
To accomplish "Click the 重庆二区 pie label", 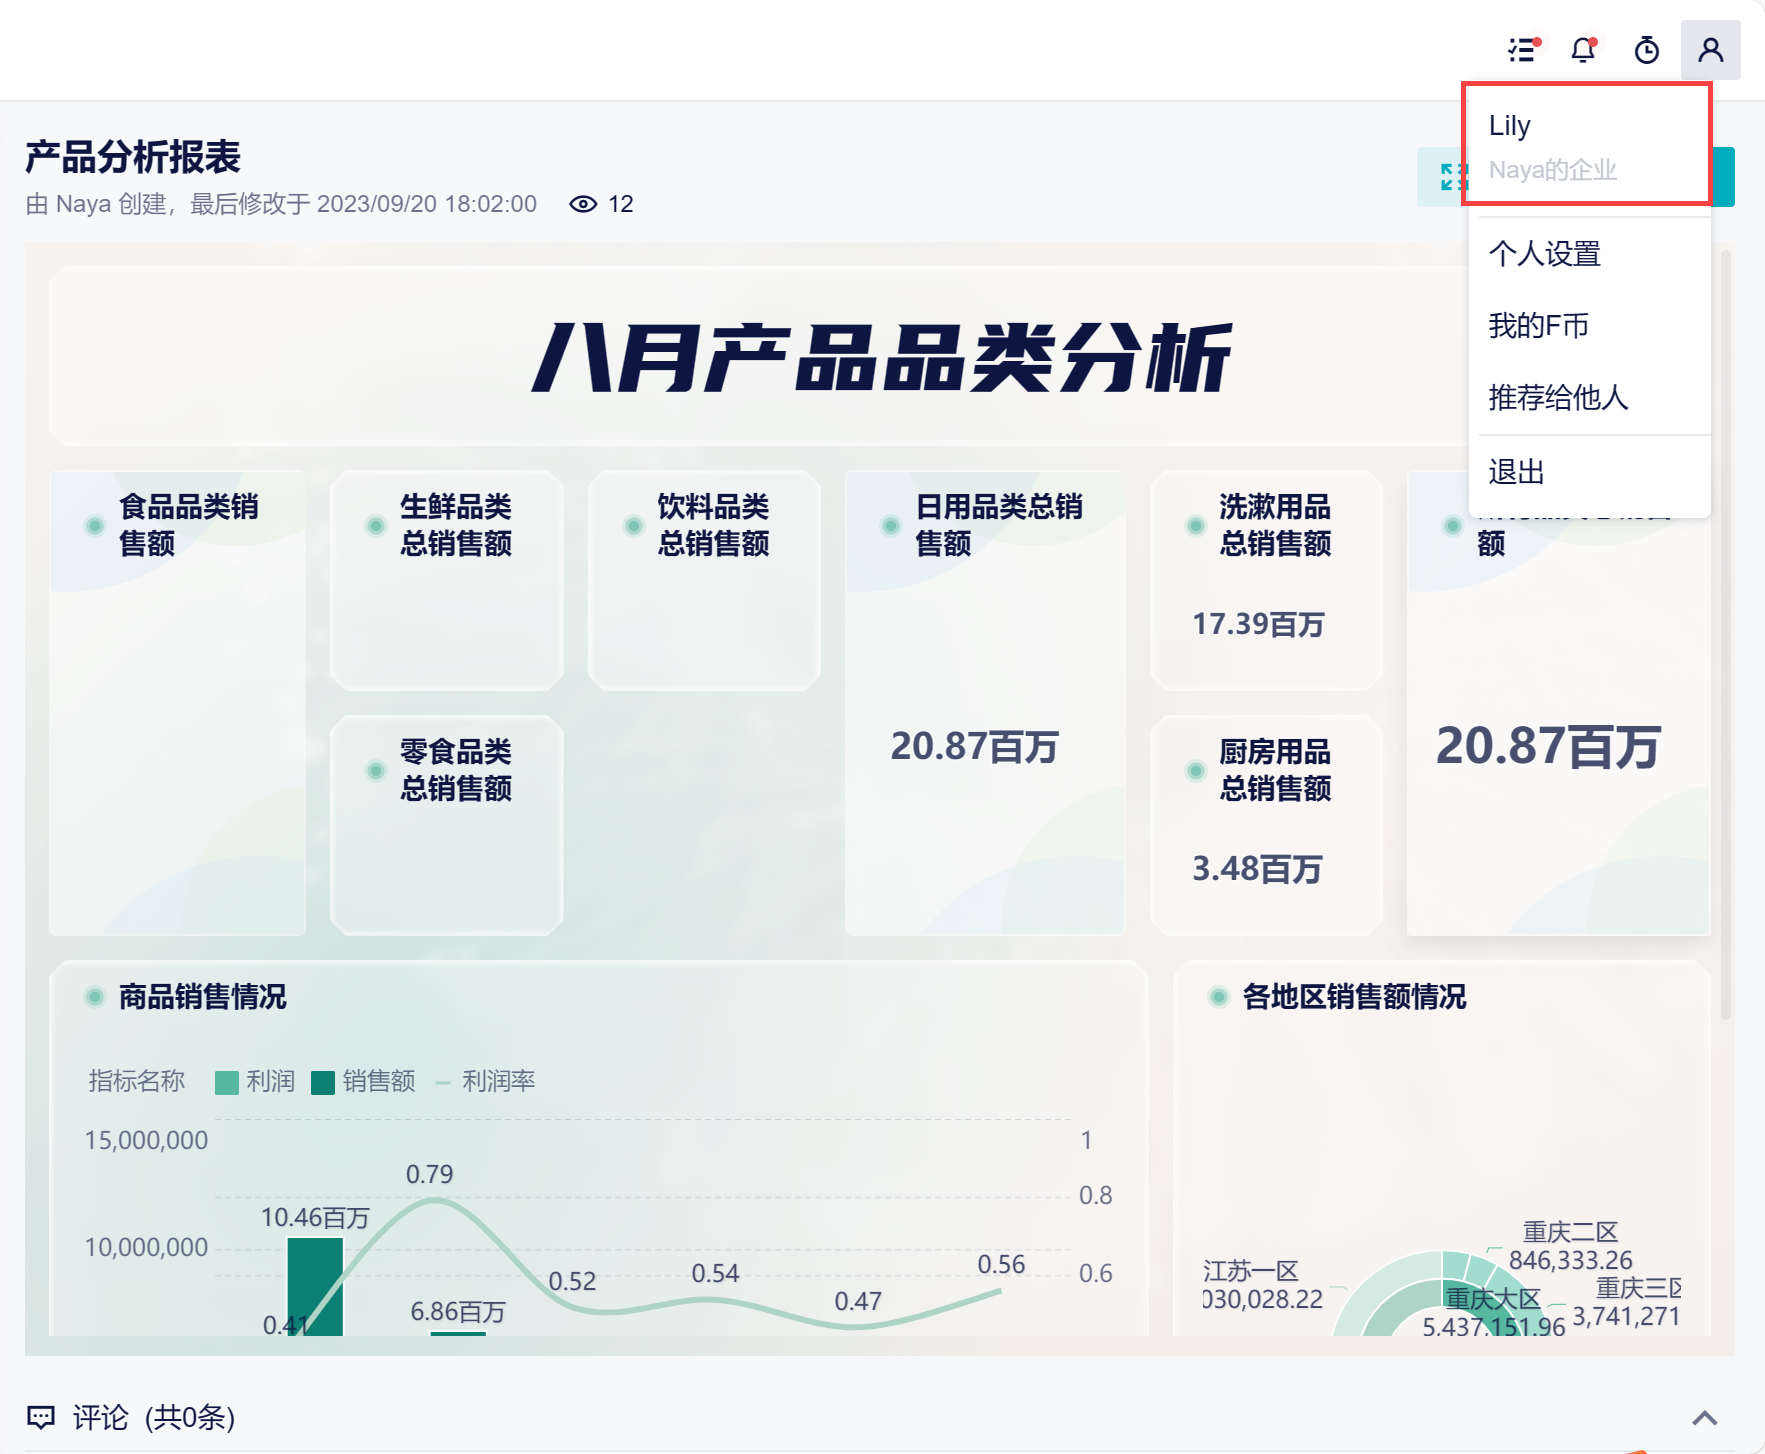I will click(x=1570, y=1232).
